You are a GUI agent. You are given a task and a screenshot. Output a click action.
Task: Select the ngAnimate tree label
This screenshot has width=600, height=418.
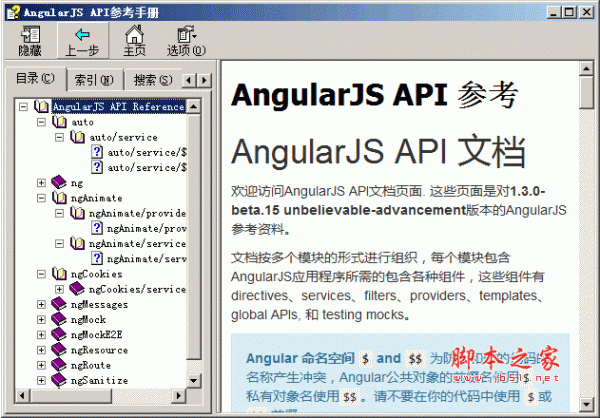[x=96, y=198]
